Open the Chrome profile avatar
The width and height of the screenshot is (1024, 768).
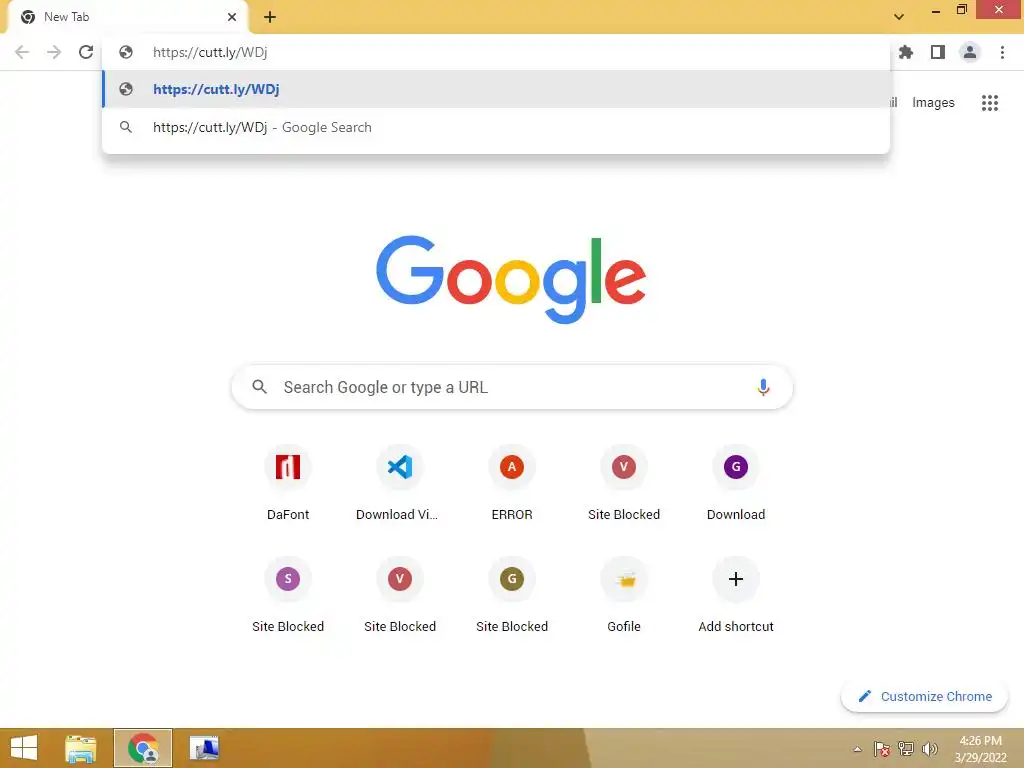[970, 52]
